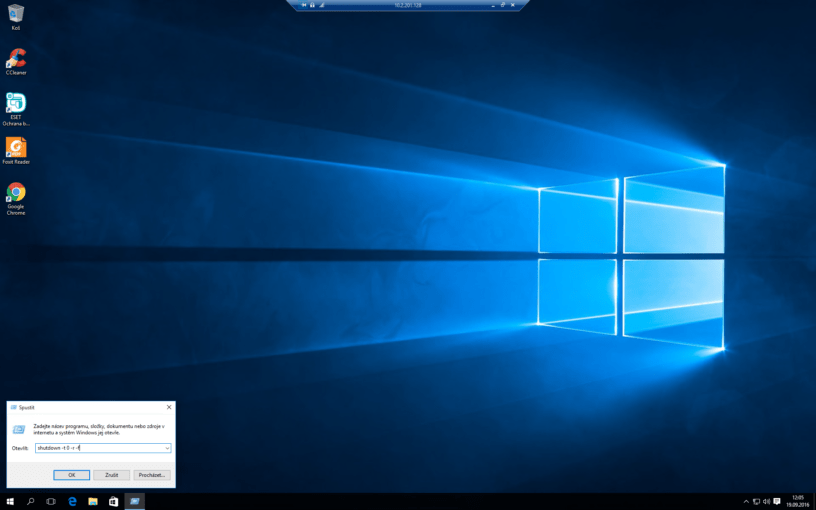Screen dimensions: 816x510
Task: Expand the Otevřít command history dropdown
Action: [x=167, y=448]
